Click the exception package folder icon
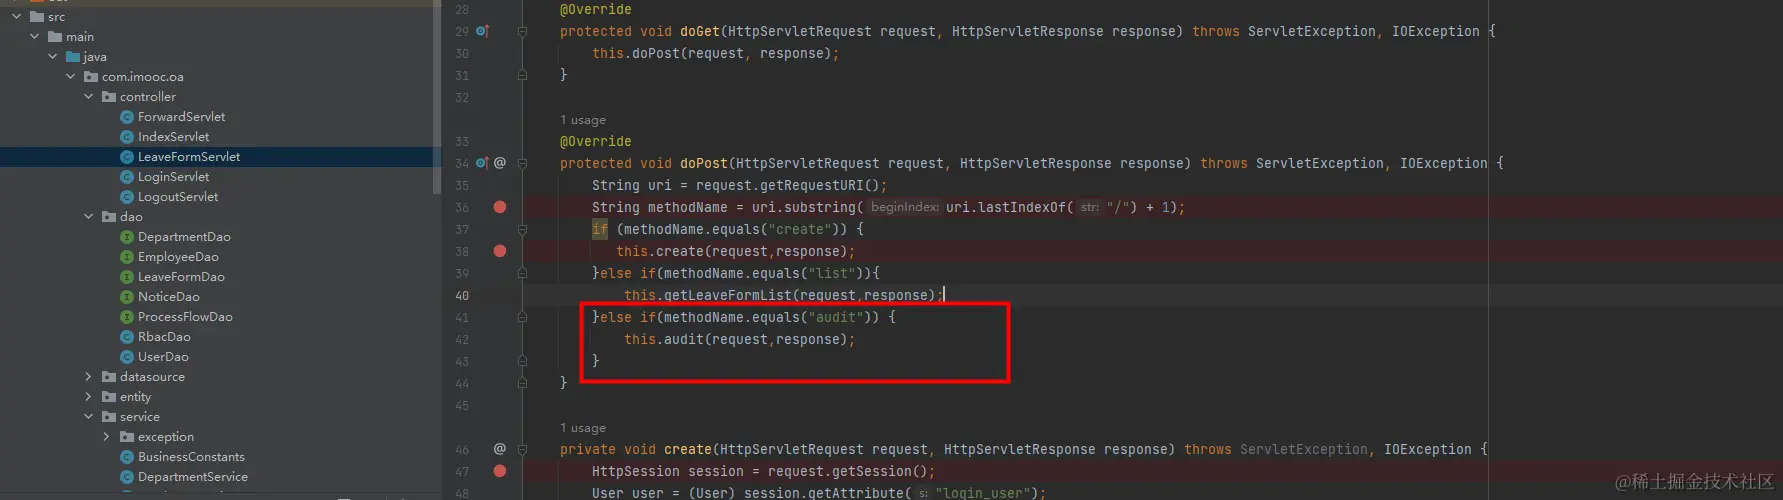 127,437
